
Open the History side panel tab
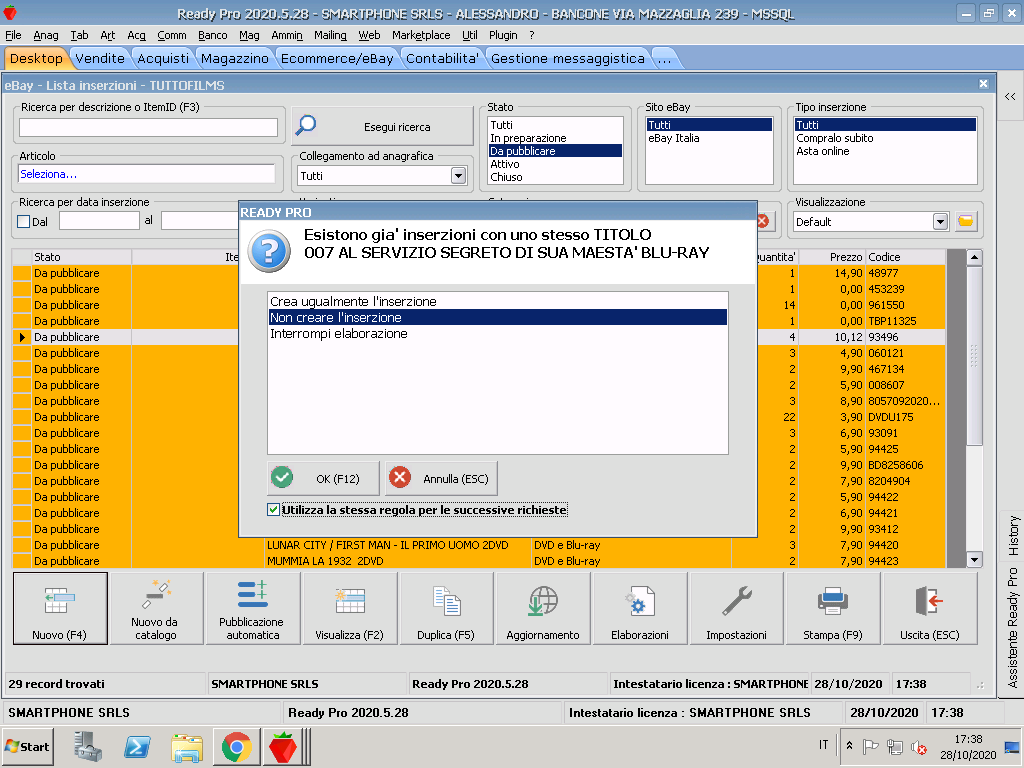tap(1013, 536)
